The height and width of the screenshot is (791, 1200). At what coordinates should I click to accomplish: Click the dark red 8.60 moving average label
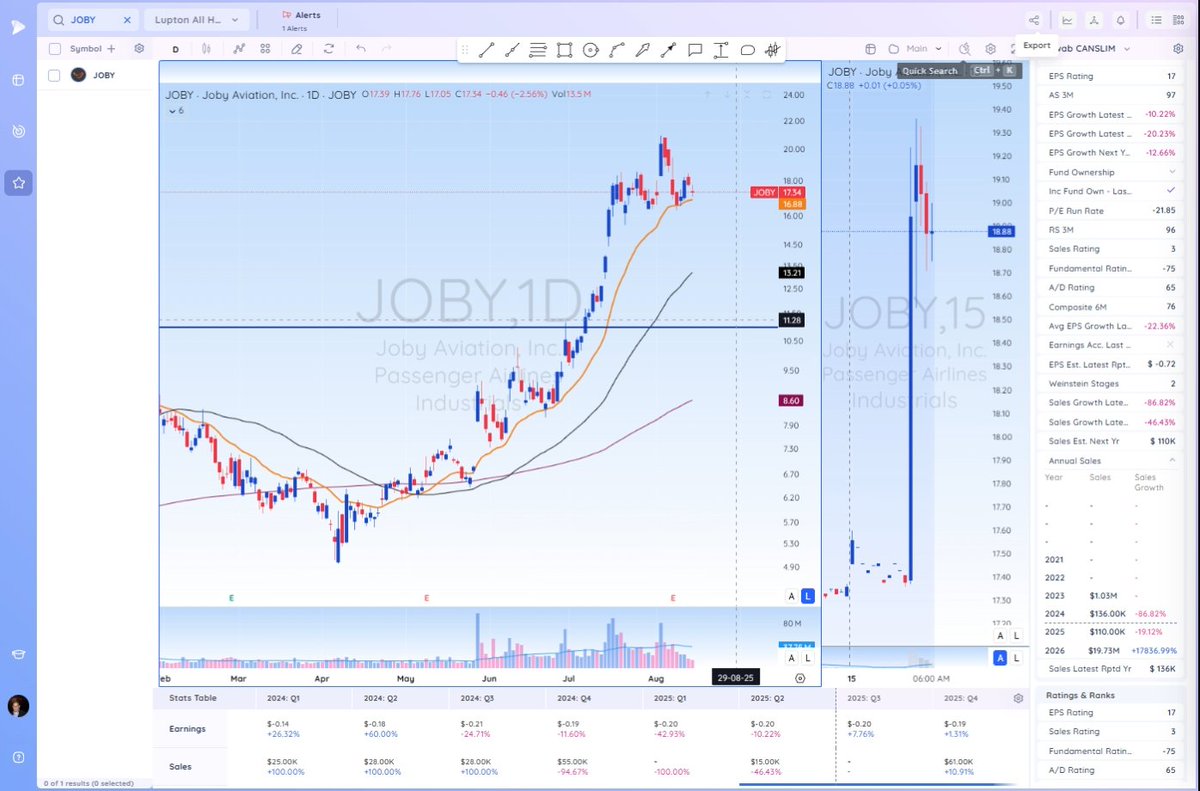(x=790, y=400)
